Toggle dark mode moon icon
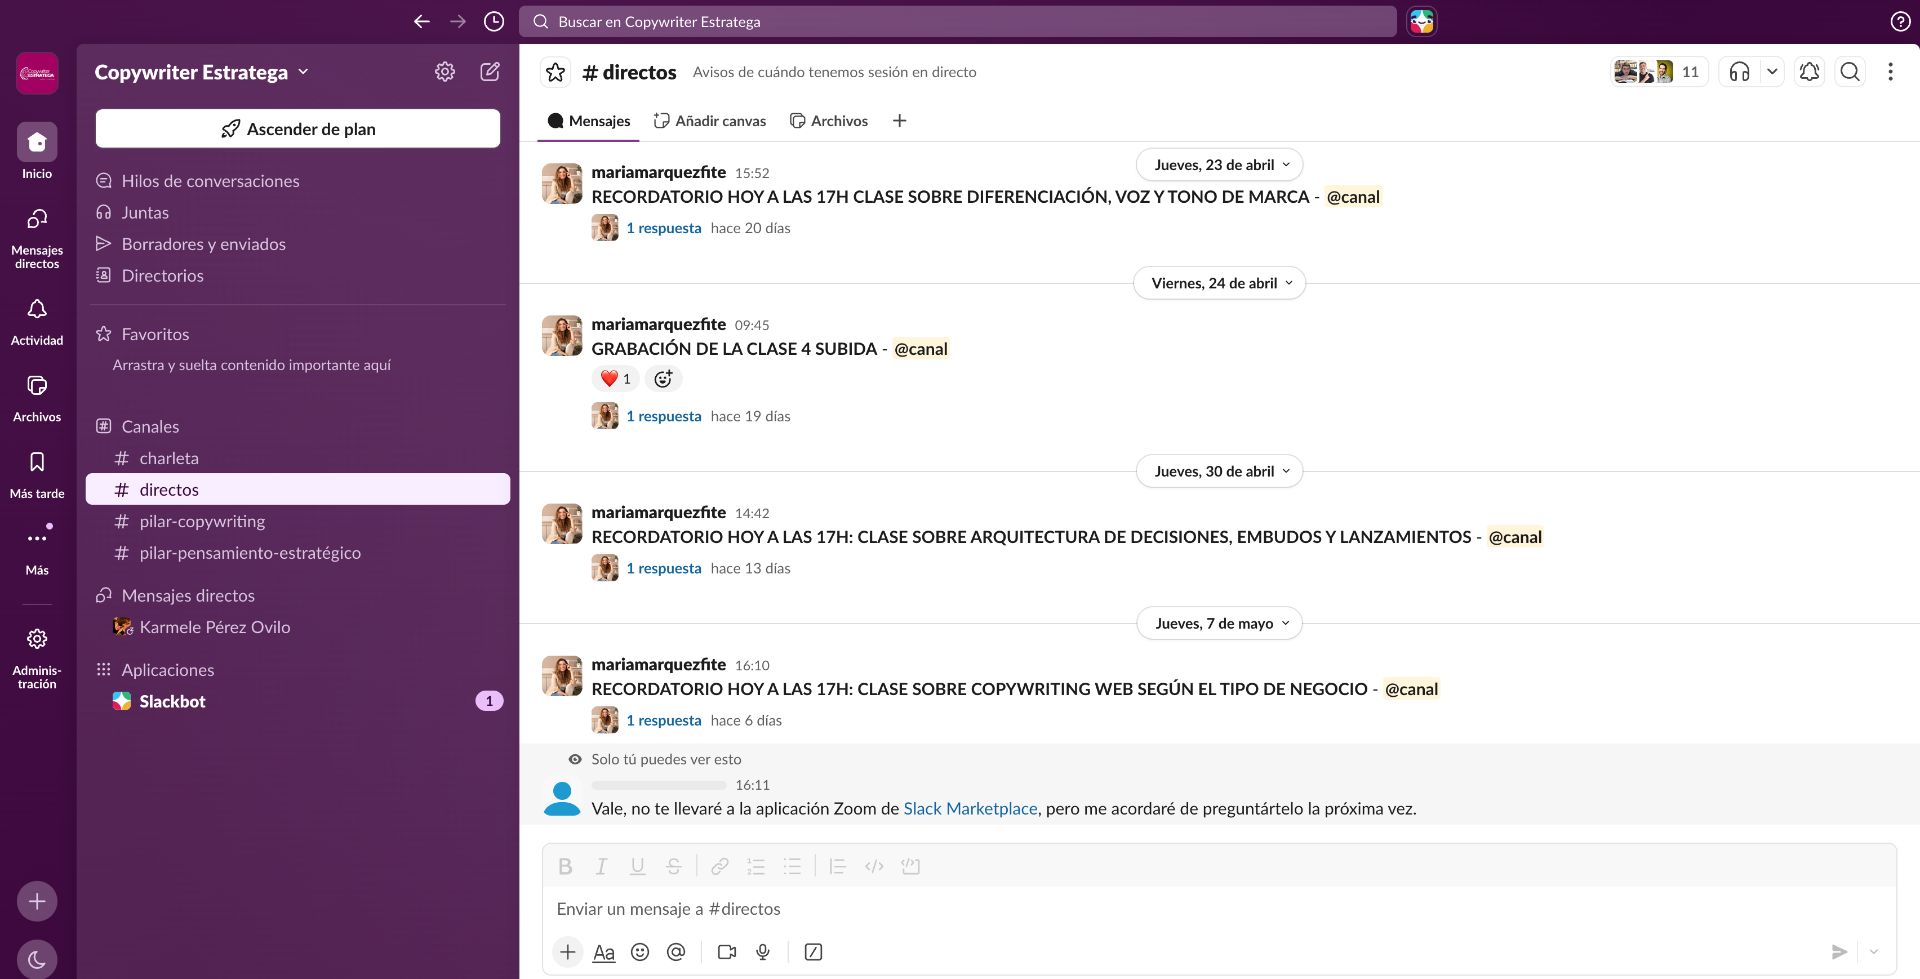 pos(37,960)
